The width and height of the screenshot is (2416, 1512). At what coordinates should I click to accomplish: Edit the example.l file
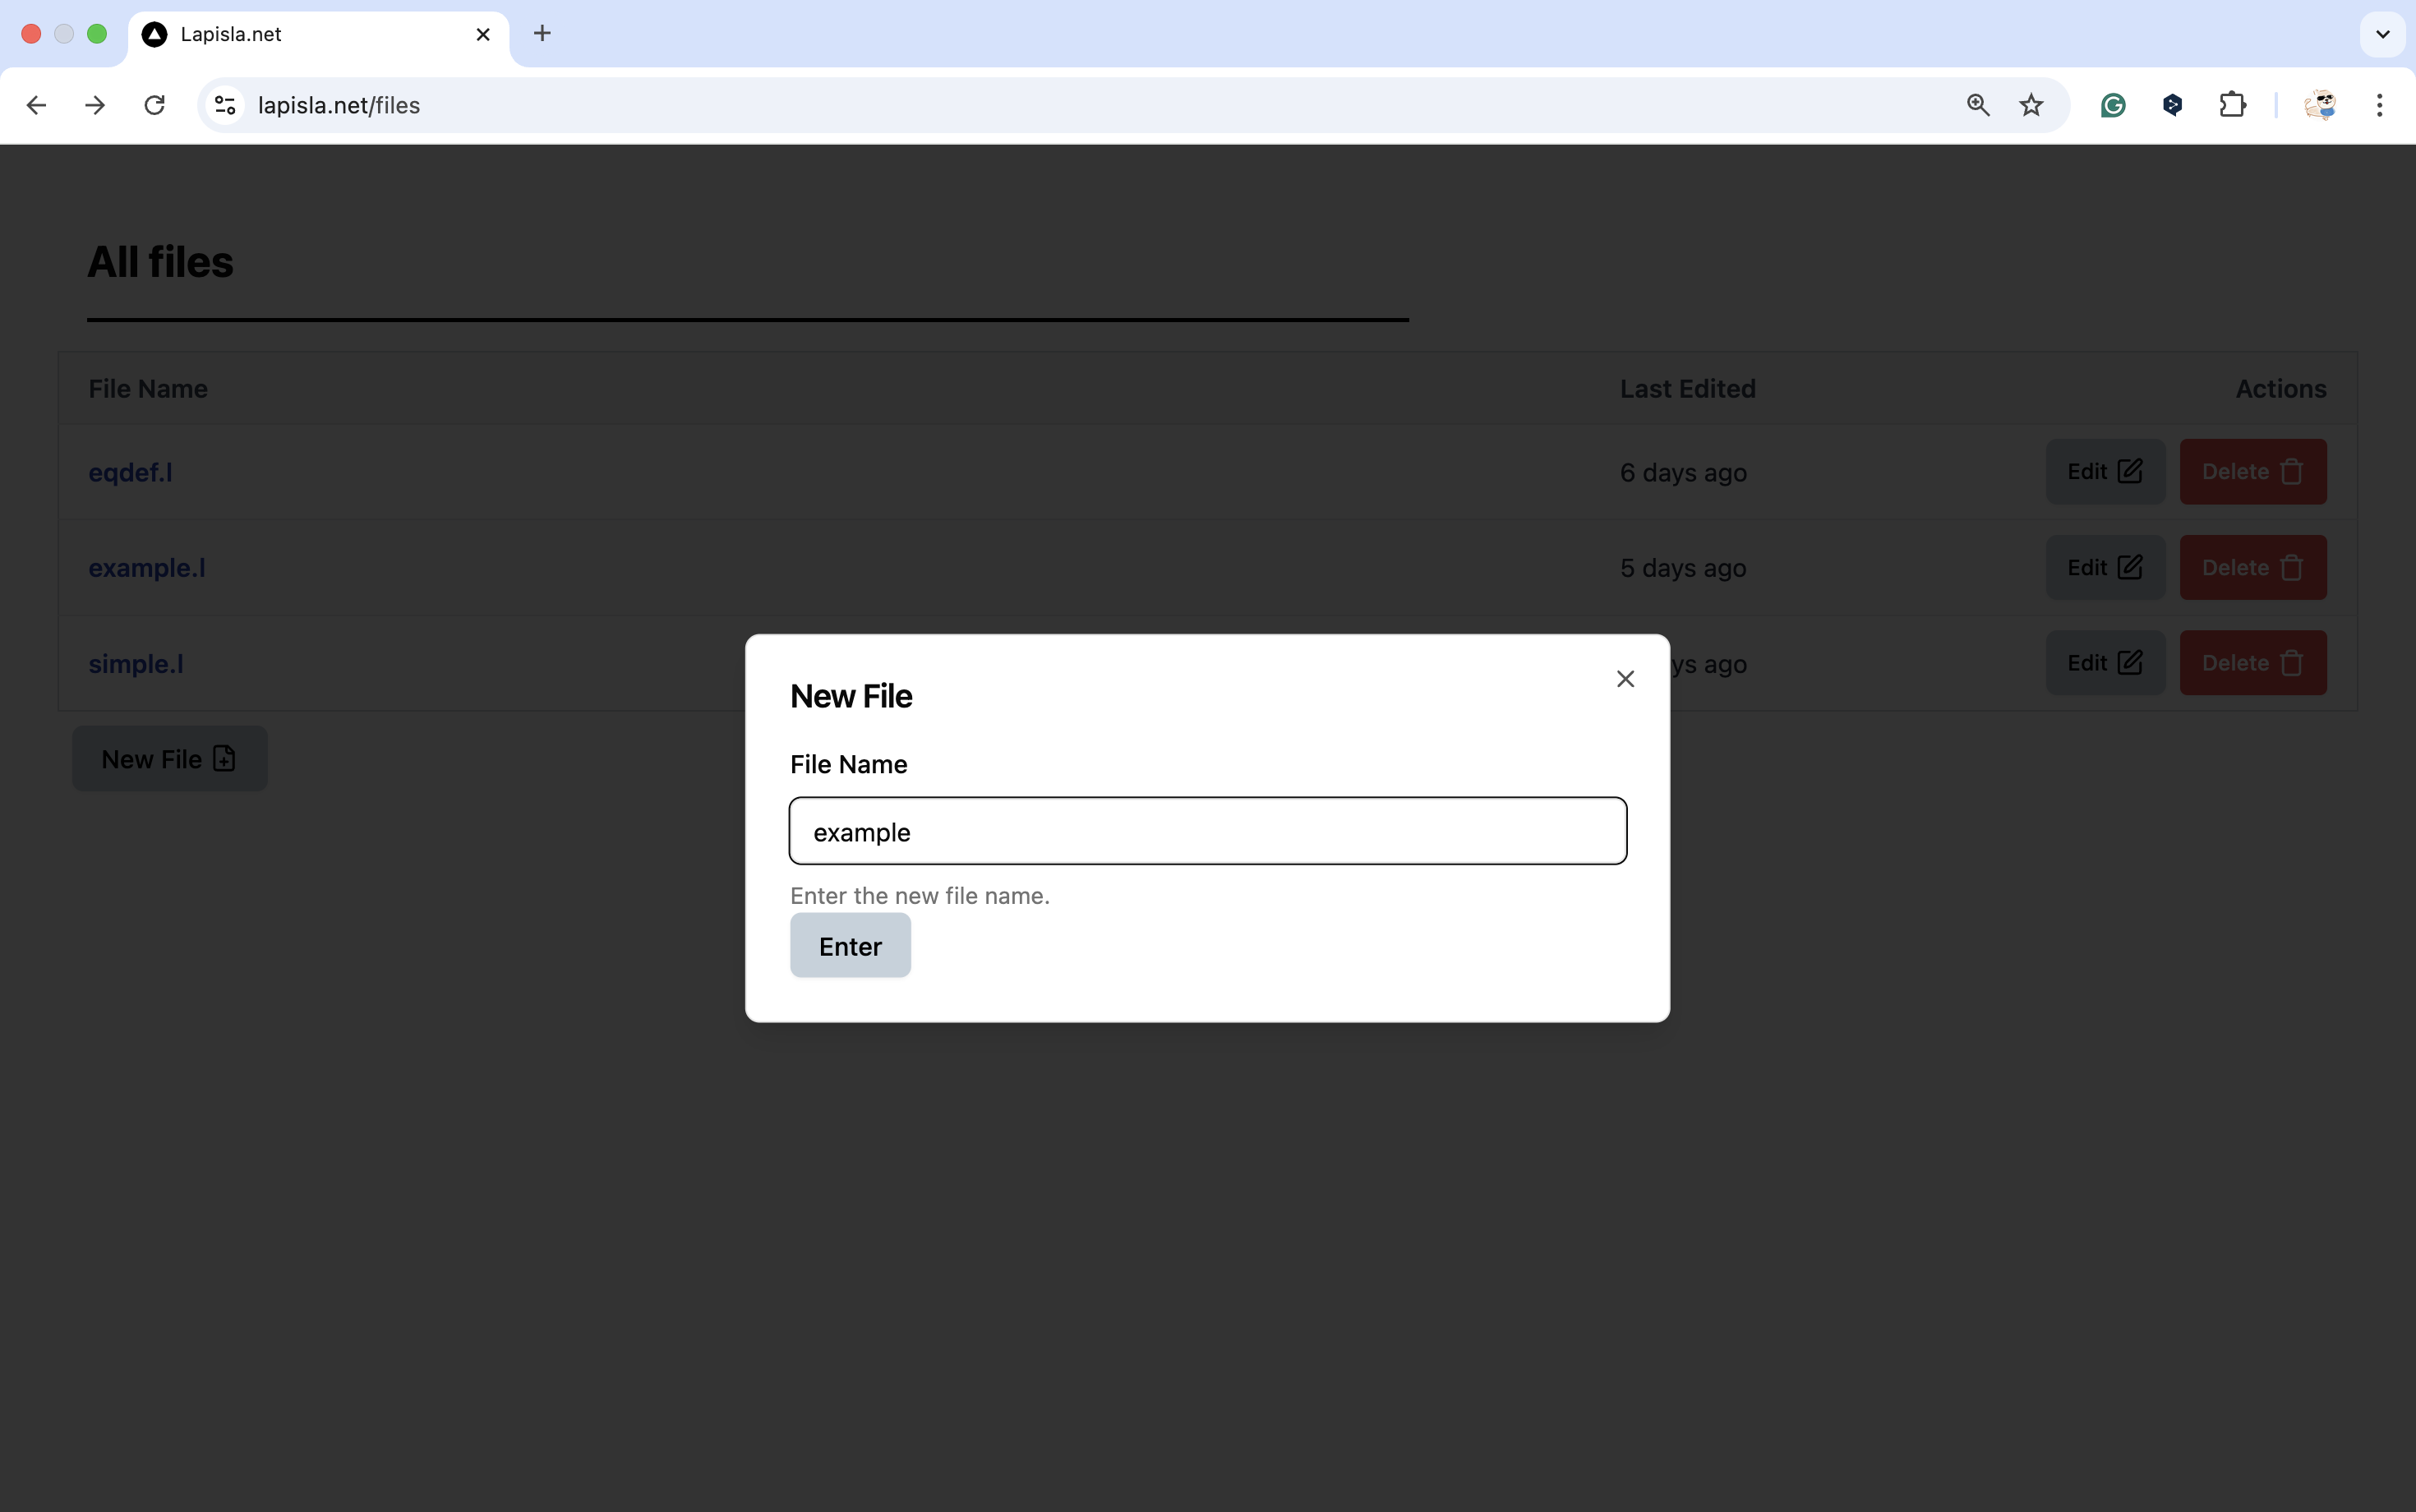point(2105,568)
